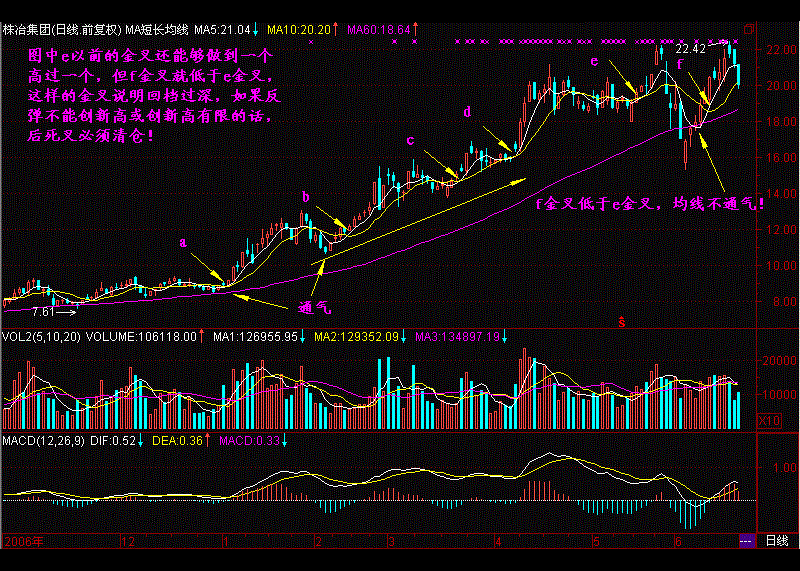800x571 pixels.
Task: Click the MA60:18.64 indicator value
Action: (x=379, y=30)
